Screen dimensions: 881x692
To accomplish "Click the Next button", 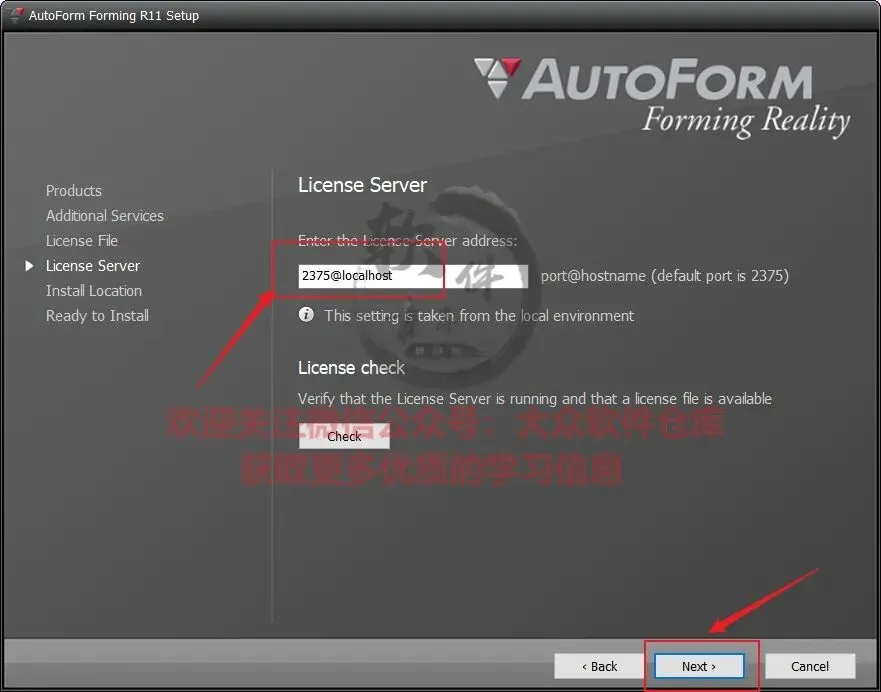I will pyautogui.click(x=699, y=666).
